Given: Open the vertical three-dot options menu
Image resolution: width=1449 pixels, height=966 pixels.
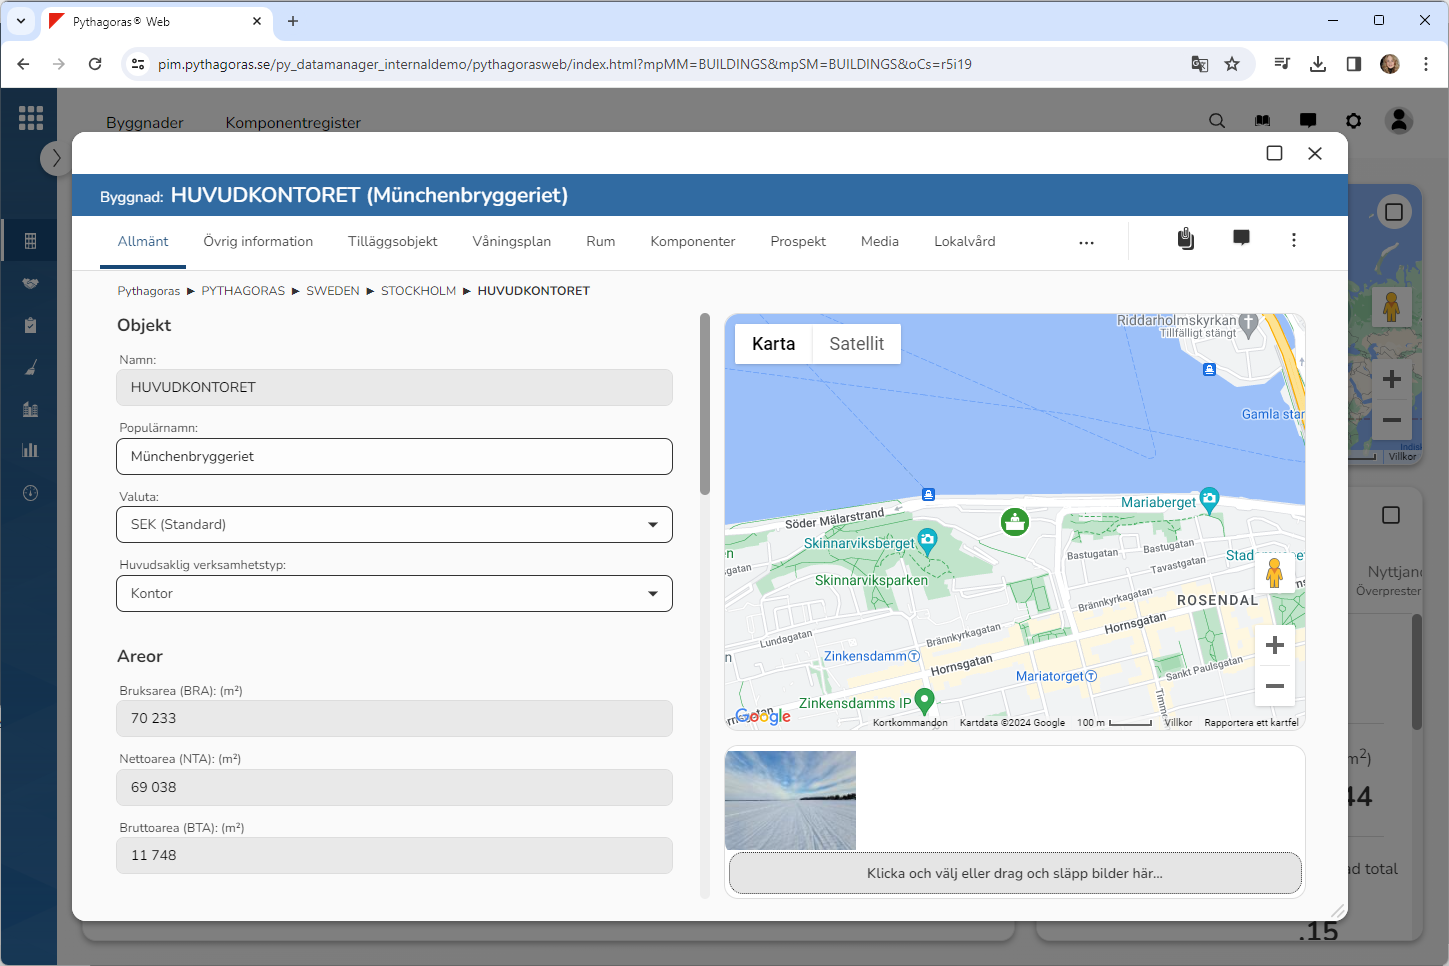Looking at the screenshot, I should pyautogui.click(x=1293, y=240).
